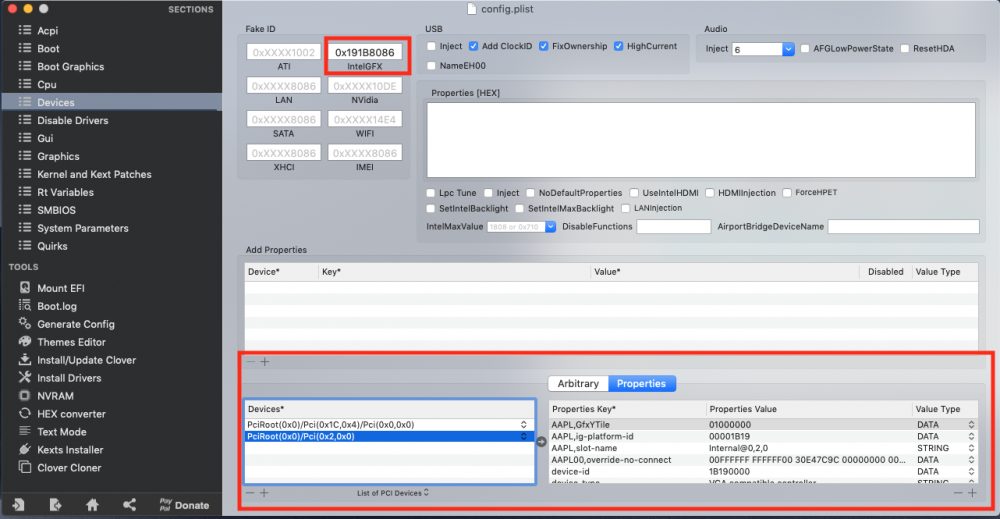Viewport: 1000px width, 519px height.
Task: Click the Install/Update Clover download icon
Action: [x=25, y=359]
